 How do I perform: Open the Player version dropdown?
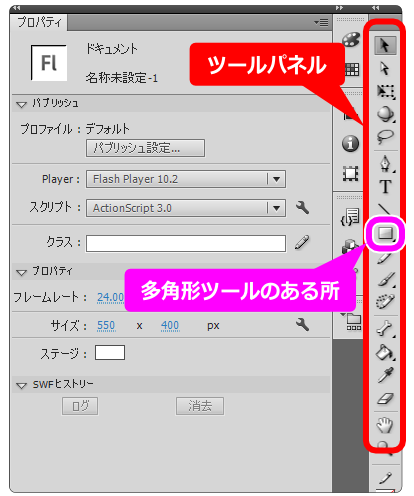(x=186, y=179)
